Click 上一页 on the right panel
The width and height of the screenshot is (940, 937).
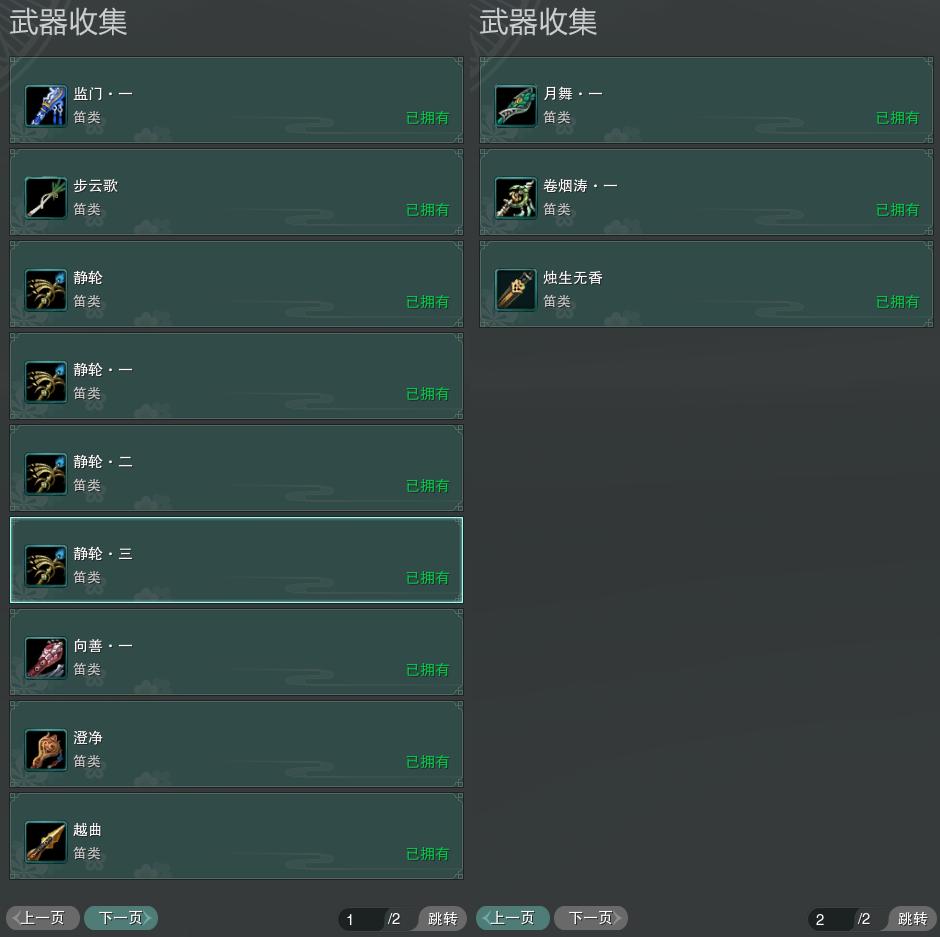tap(513, 918)
